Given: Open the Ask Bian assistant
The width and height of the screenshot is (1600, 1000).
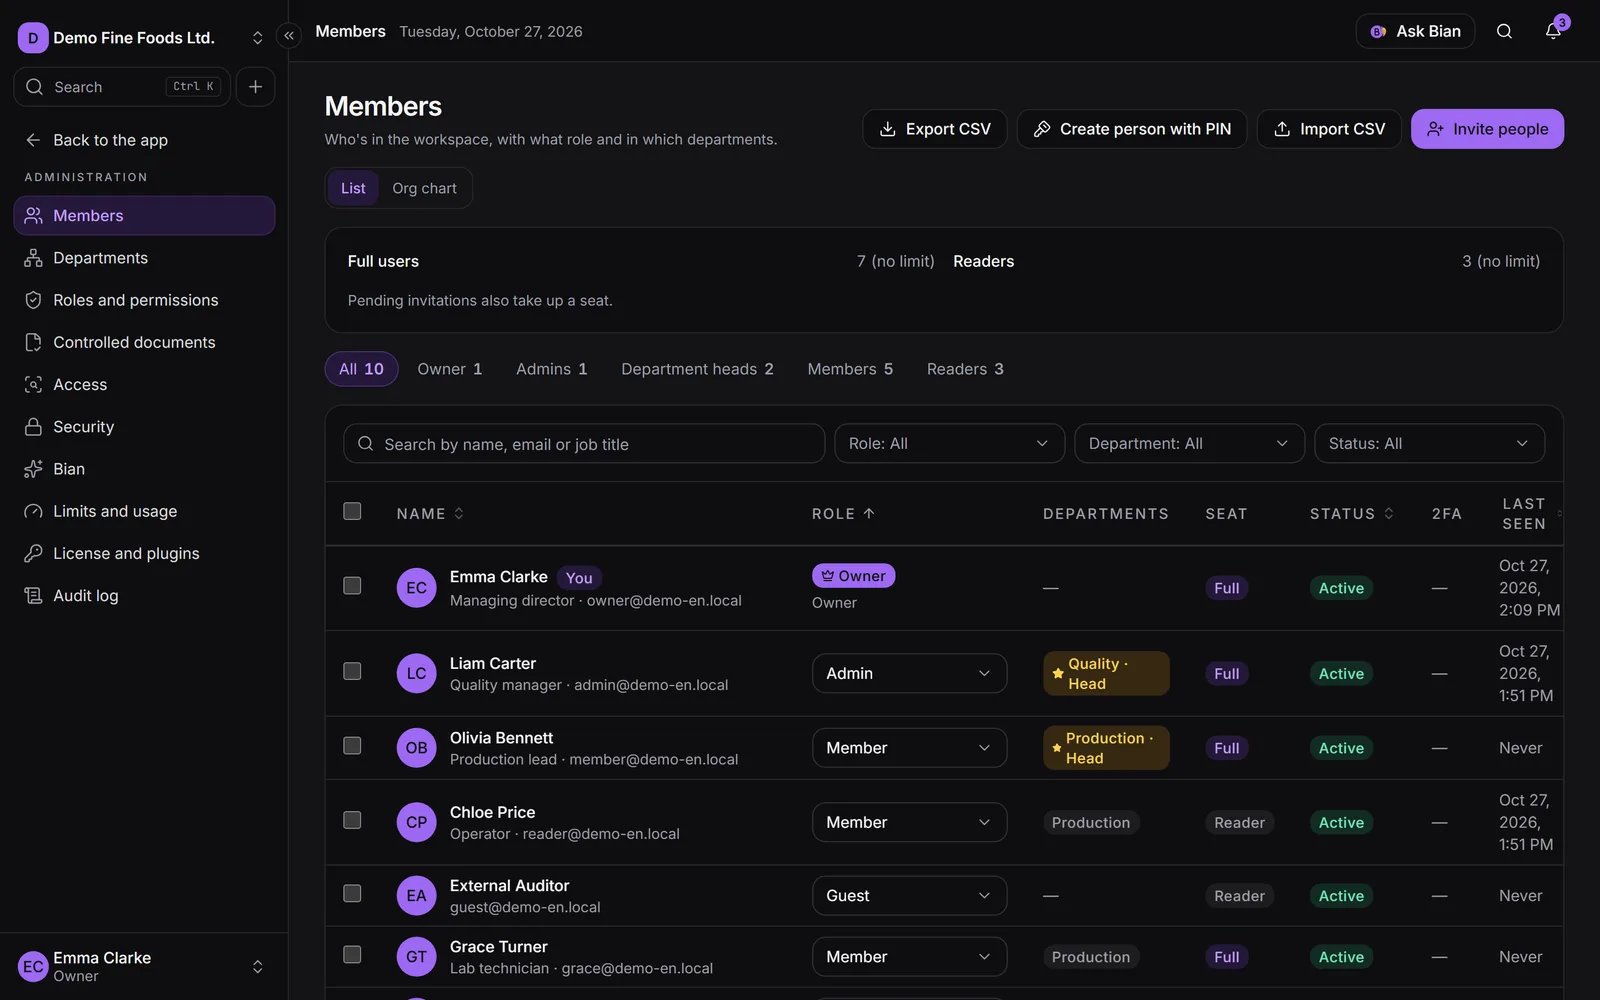Looking at the screenshot, I should pos(1415,31).
